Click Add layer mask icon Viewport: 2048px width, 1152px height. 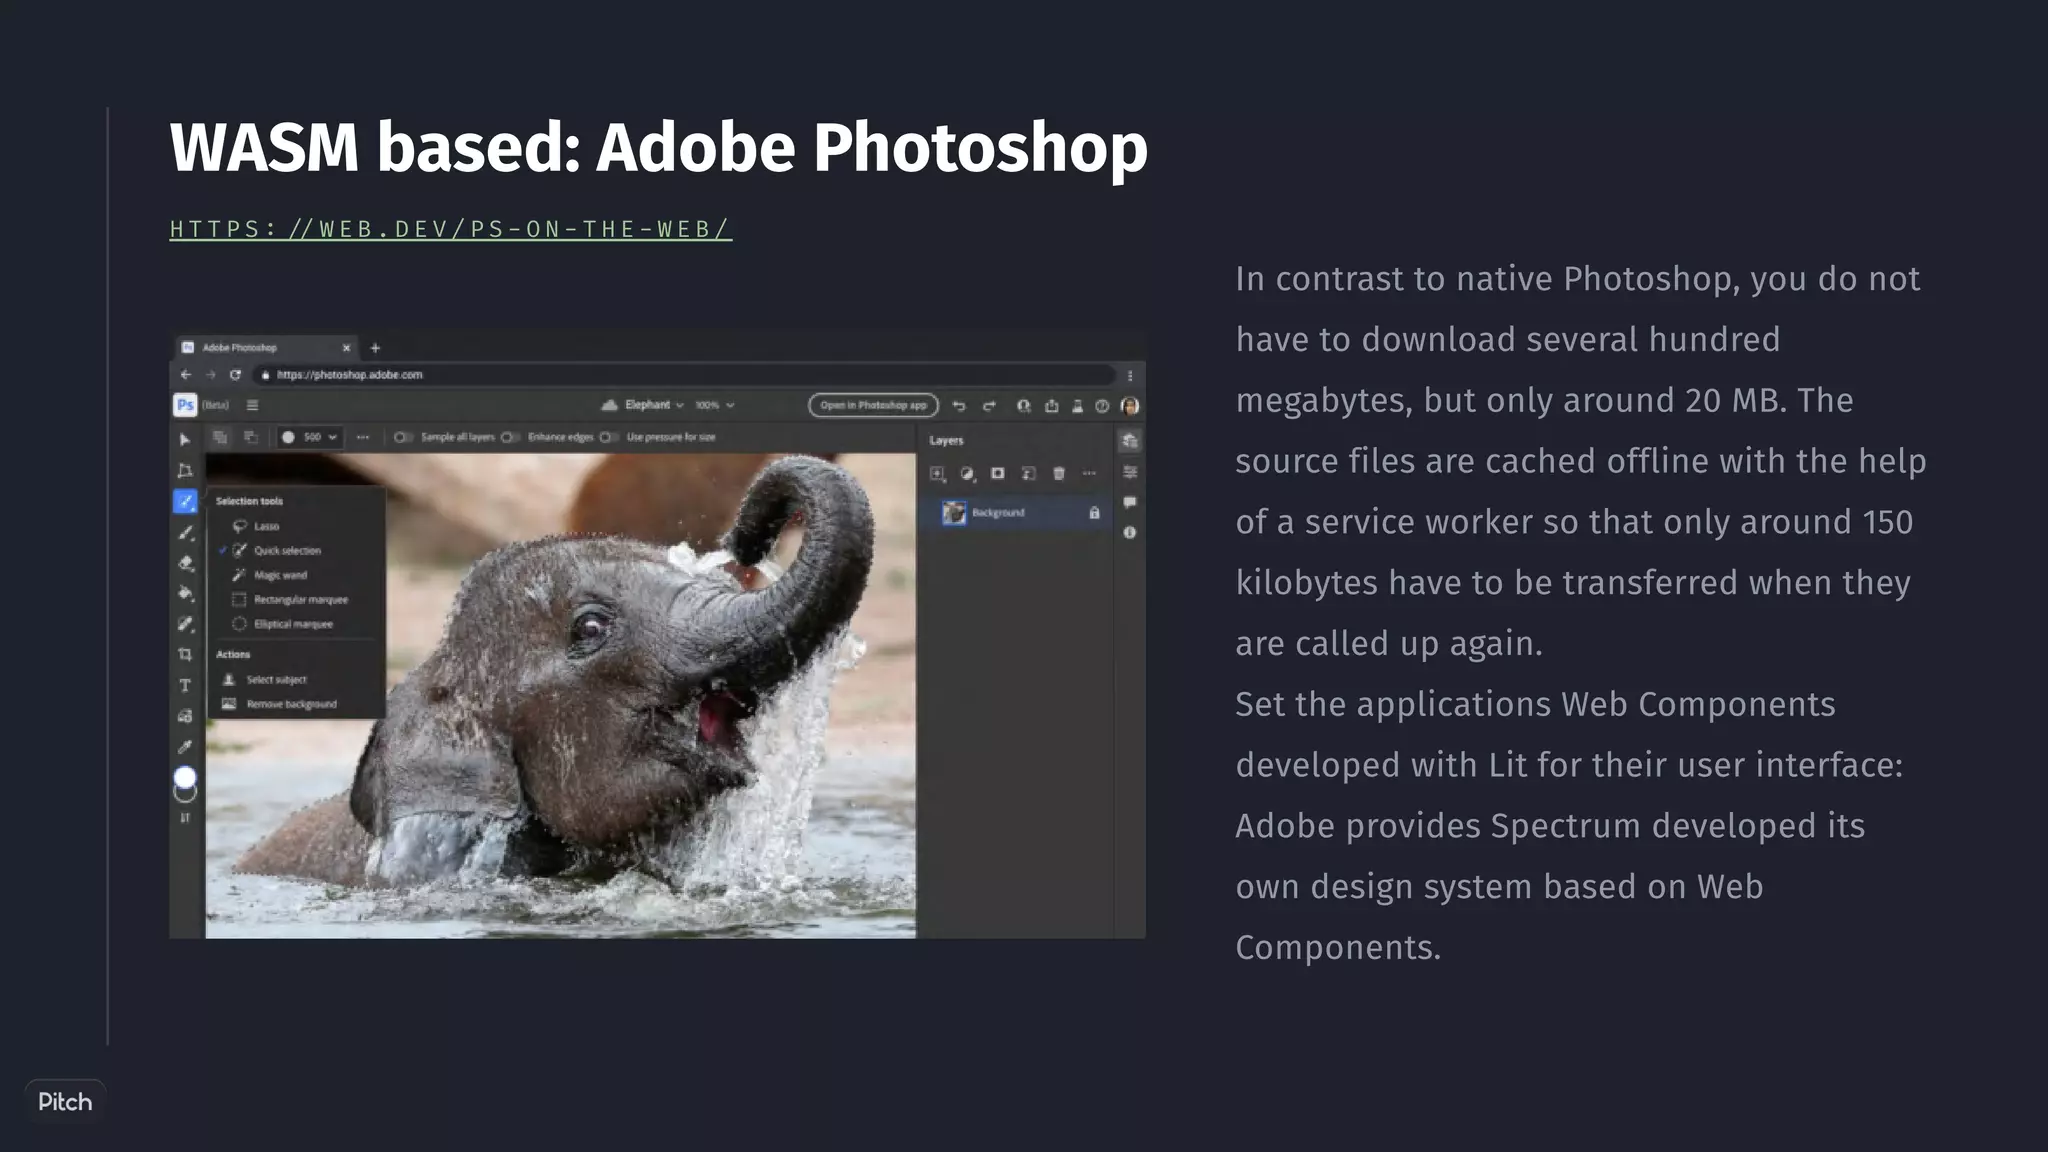(998, 473)
